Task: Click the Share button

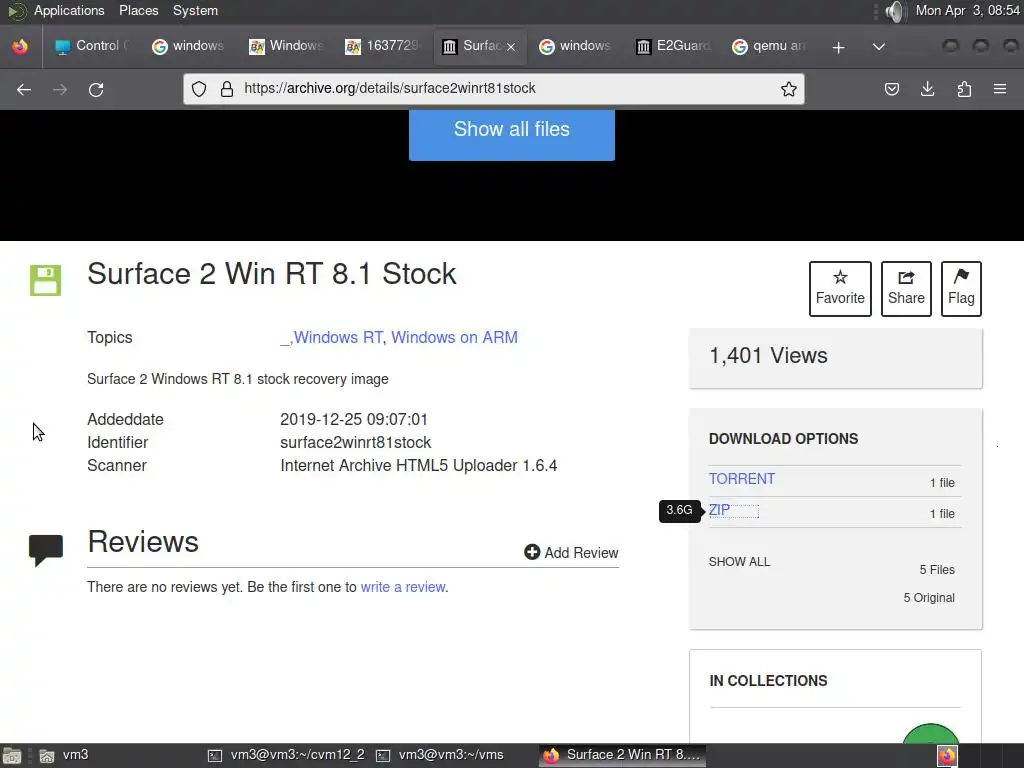Action: (906, 289)
